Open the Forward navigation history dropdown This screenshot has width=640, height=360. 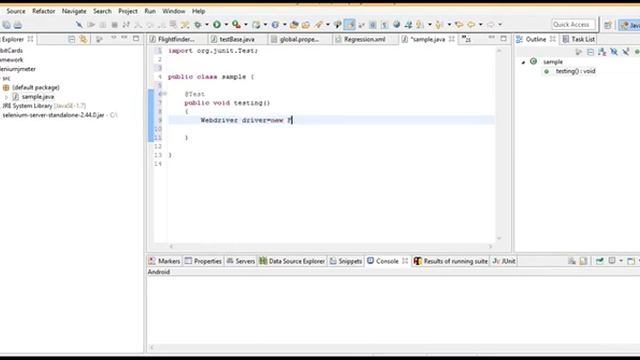pyautogui.click(x=500, y=24)
